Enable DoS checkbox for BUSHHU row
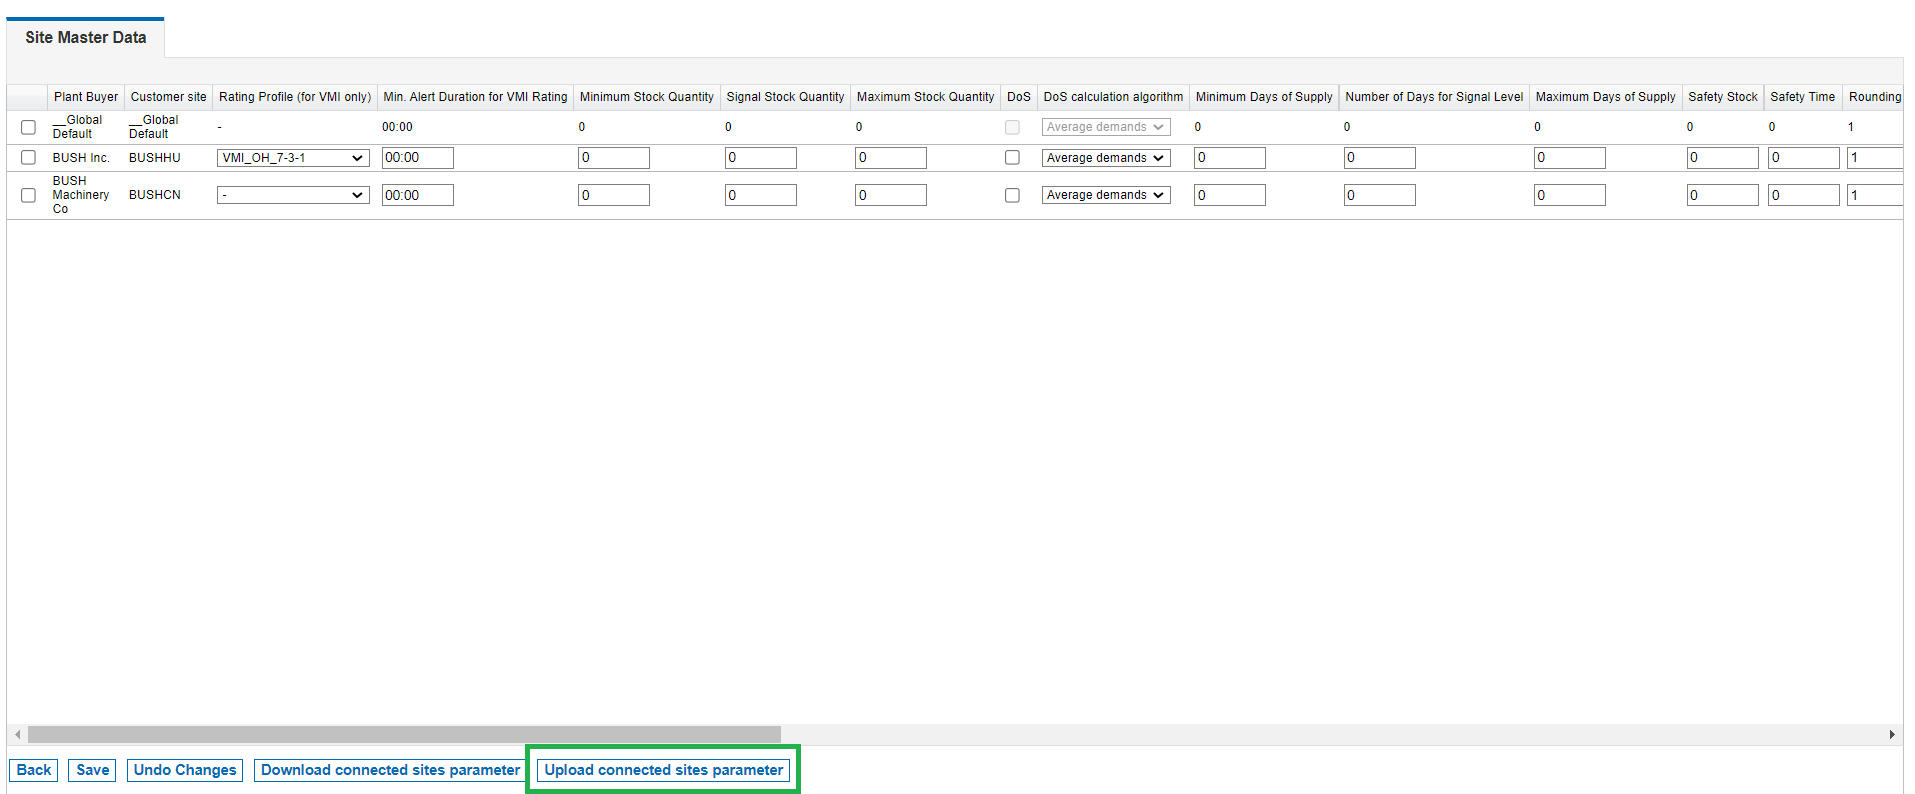The image size is (1915, 794). tap(1012, 158)
